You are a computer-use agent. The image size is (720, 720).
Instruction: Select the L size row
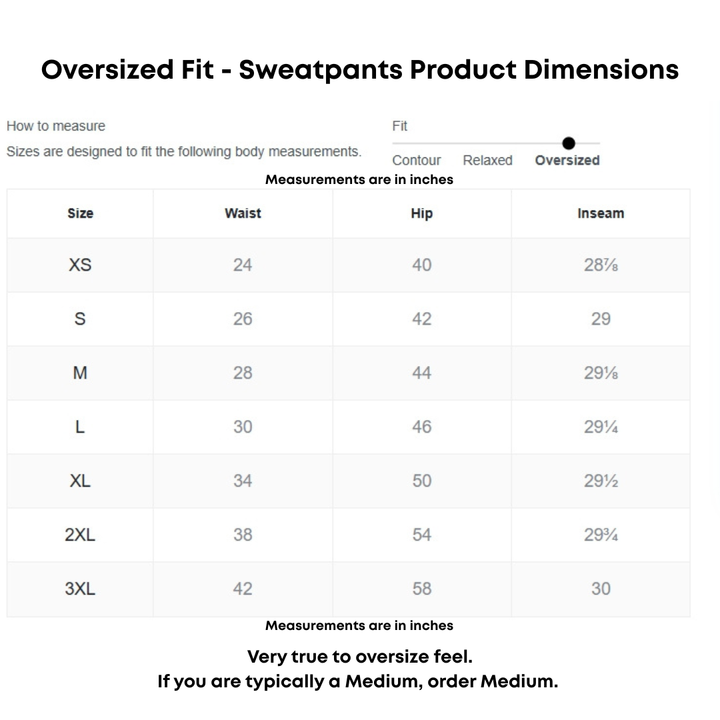pos(80,427)
